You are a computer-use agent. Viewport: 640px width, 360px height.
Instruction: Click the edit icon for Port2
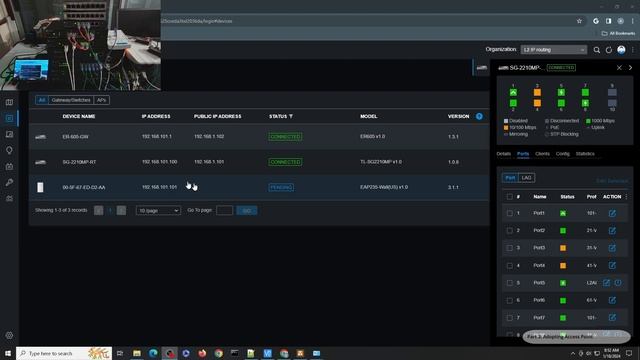[x=612, y=231]
